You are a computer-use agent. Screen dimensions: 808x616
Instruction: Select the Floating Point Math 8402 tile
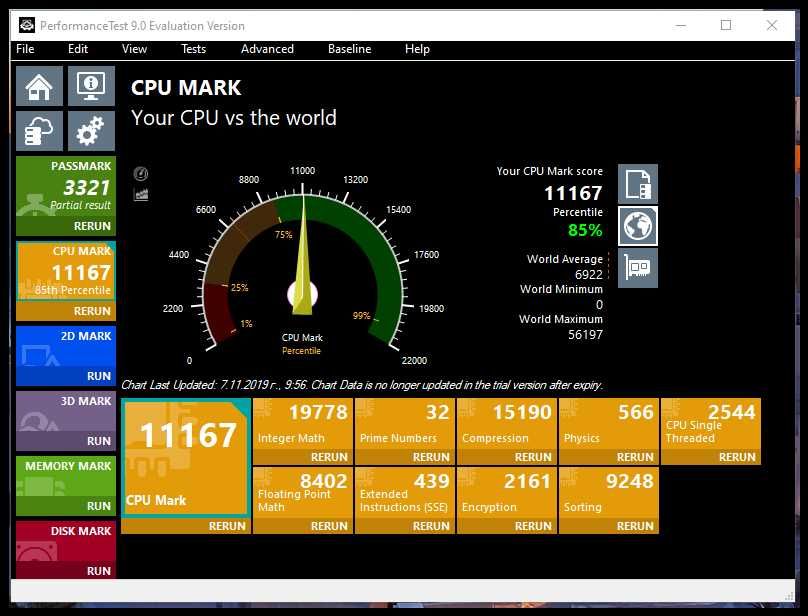click(303, 493)
